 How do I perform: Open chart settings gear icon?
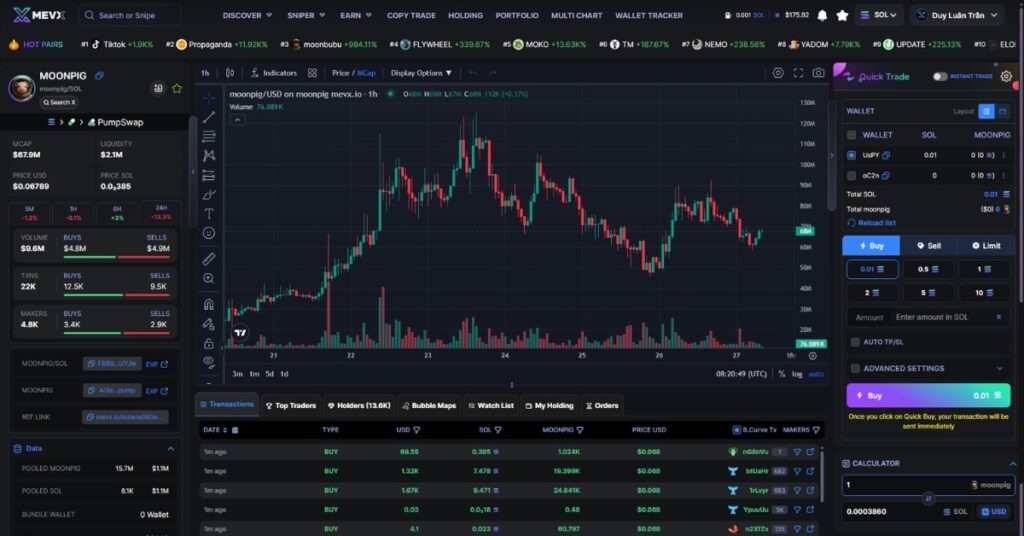778,73
